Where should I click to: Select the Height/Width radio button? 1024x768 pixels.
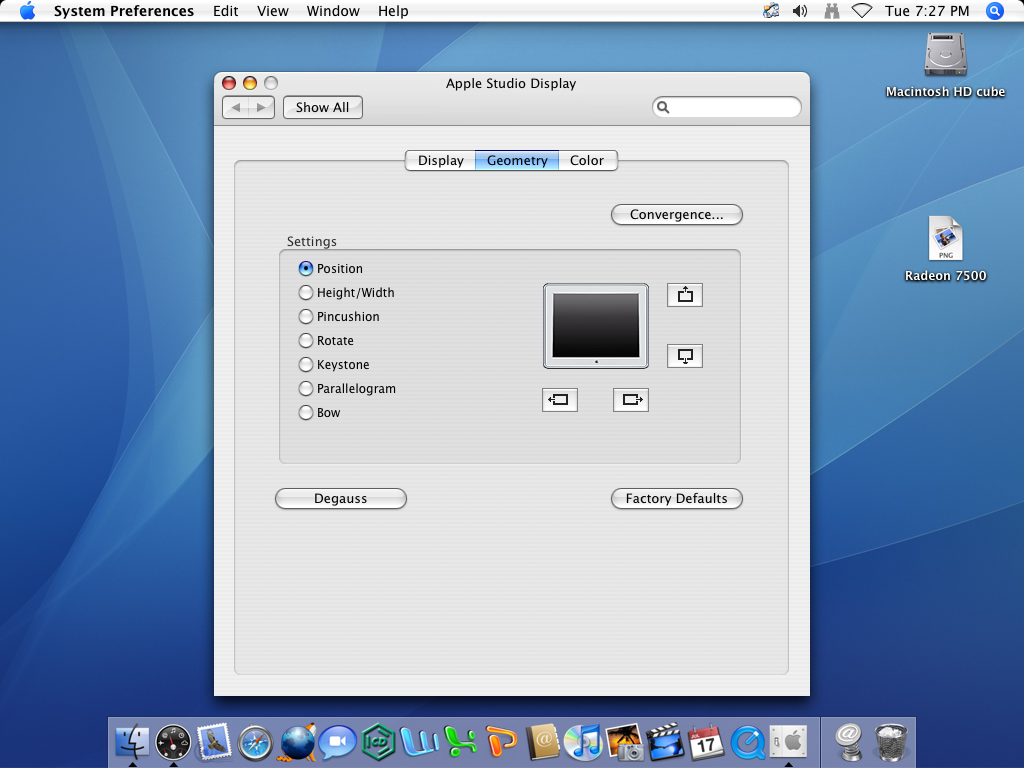(306, 293)
